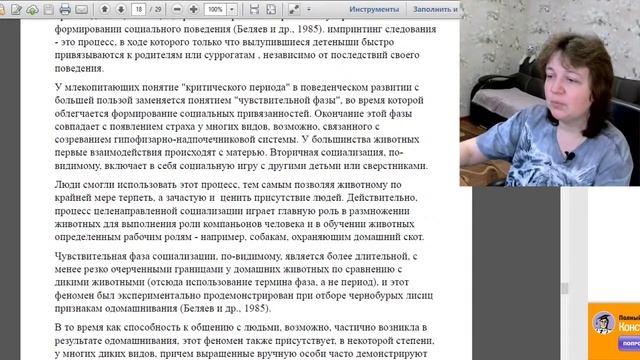Go to previous page with up arrow
Image resolution: width=640 pixels, height=360 pixels.
click(104, 9)
